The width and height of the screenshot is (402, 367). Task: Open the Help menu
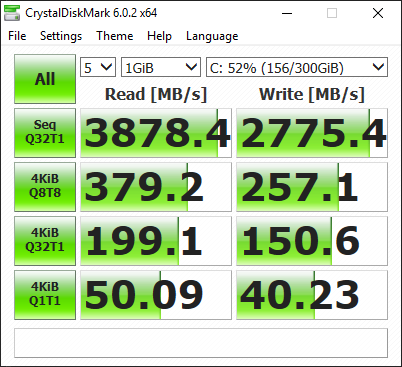(x=159, y=36)
